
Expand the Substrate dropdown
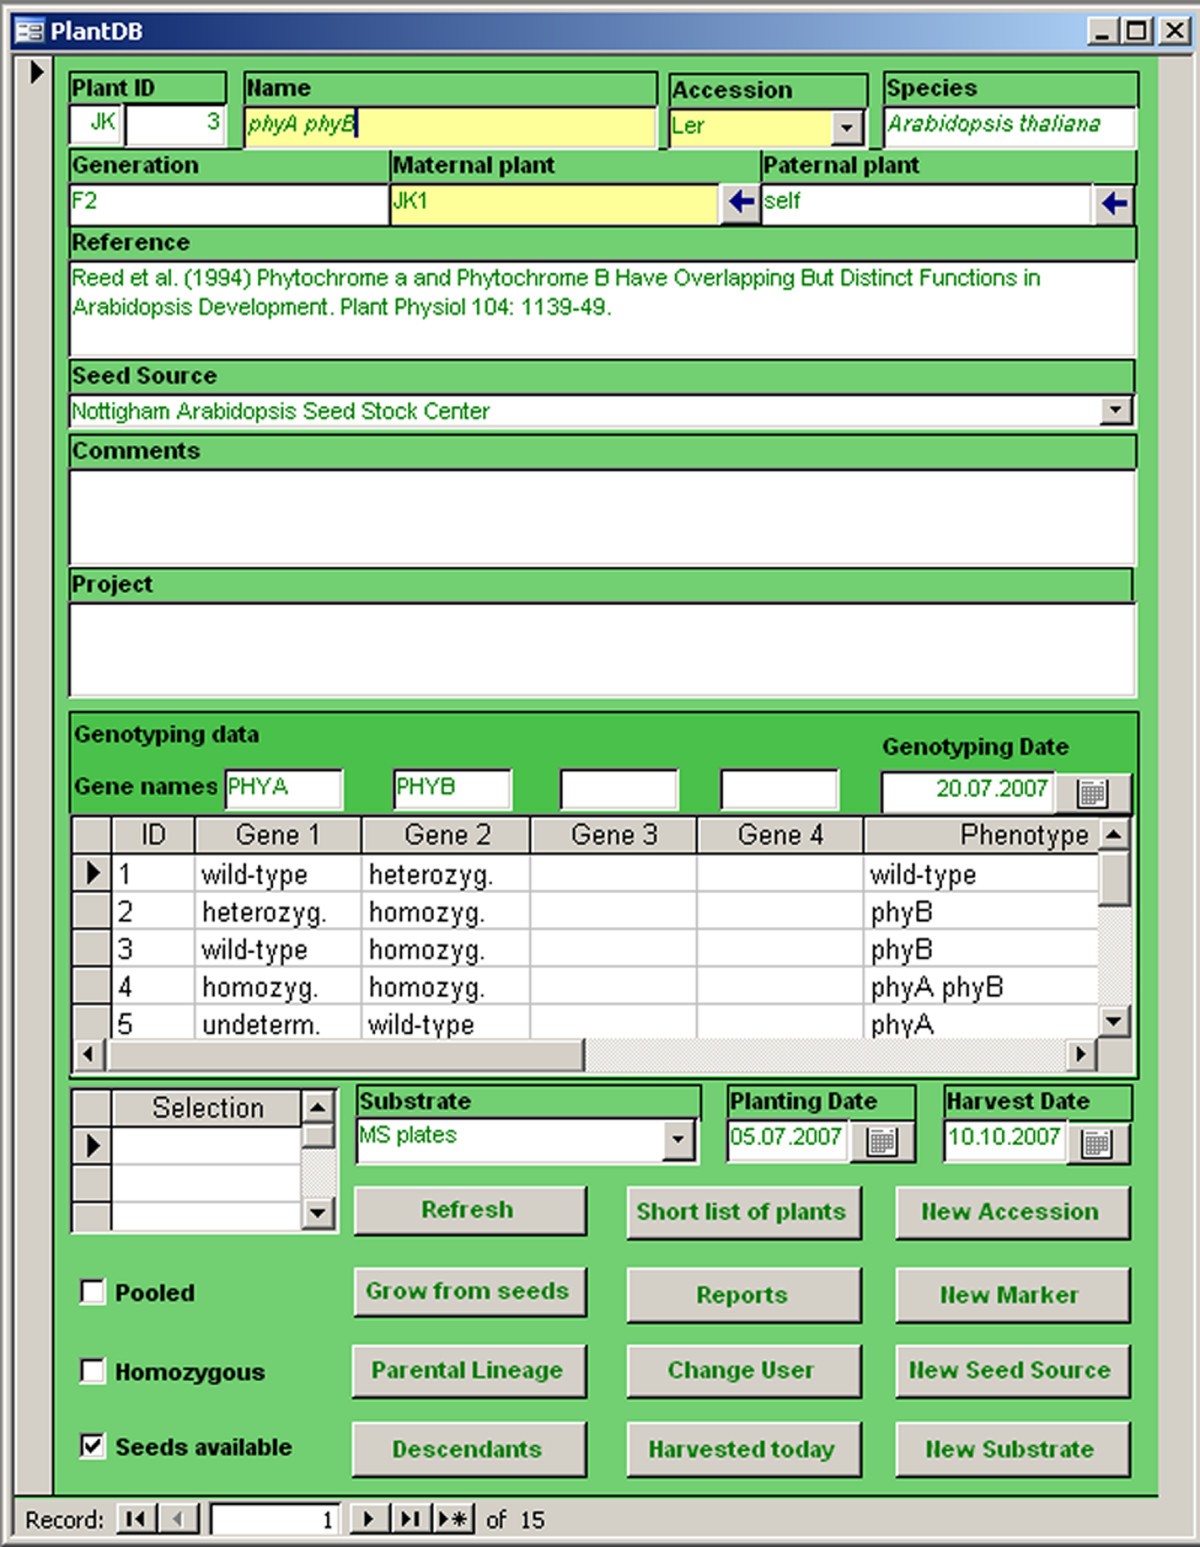coord(678,1139)
